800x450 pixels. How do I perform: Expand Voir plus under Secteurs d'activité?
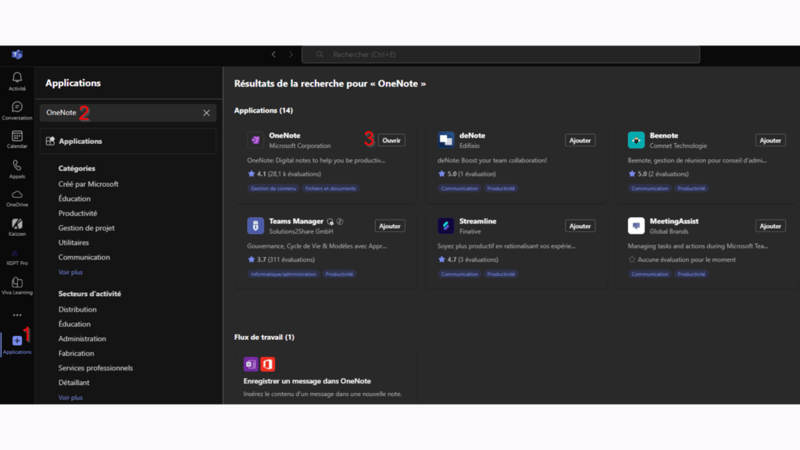pyautogui.click(x=70, y=397)
